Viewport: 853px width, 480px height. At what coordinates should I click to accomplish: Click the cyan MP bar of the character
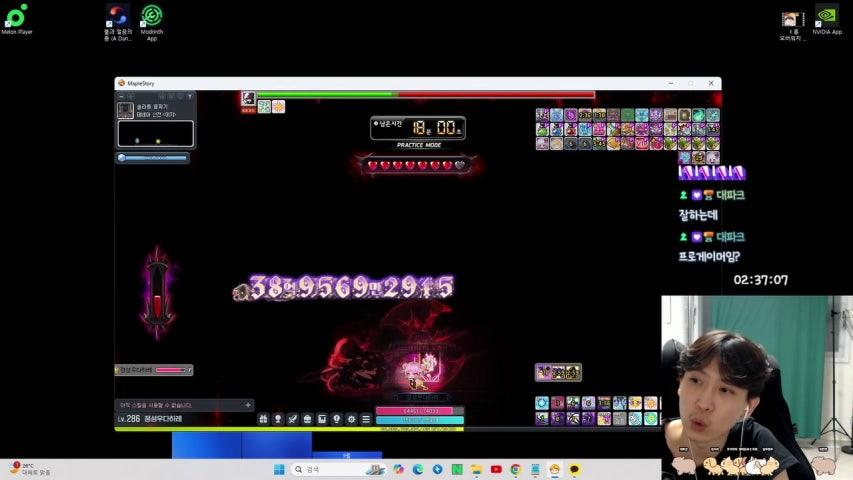pyautogui.click(x=420, y=420)
